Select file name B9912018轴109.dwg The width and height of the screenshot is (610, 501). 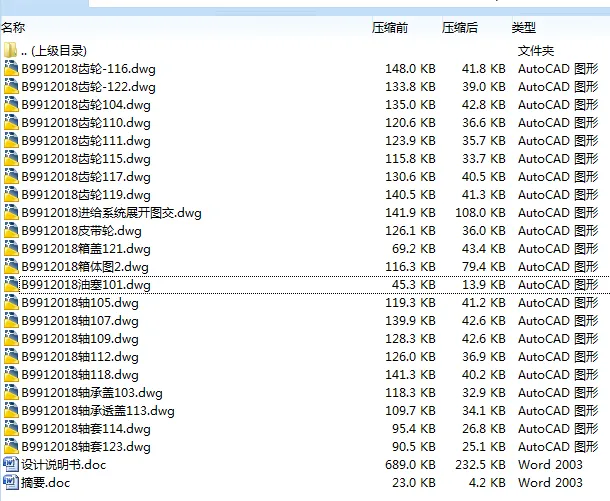tap(80, 339)
